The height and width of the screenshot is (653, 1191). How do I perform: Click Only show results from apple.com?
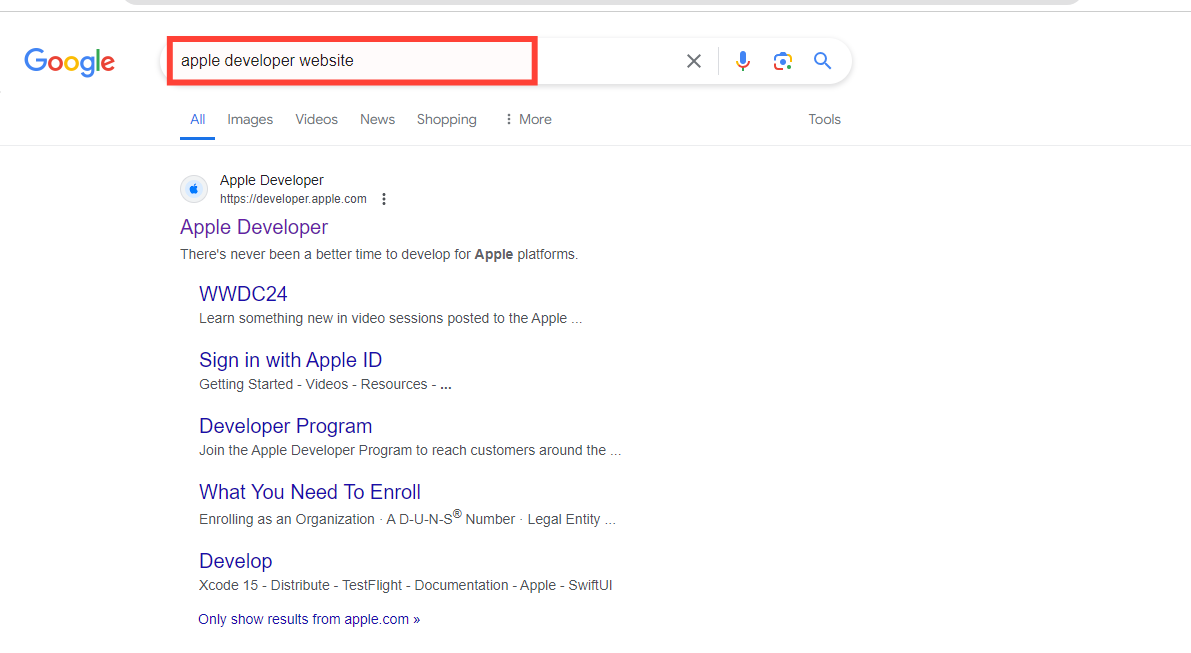pos(309,620)
